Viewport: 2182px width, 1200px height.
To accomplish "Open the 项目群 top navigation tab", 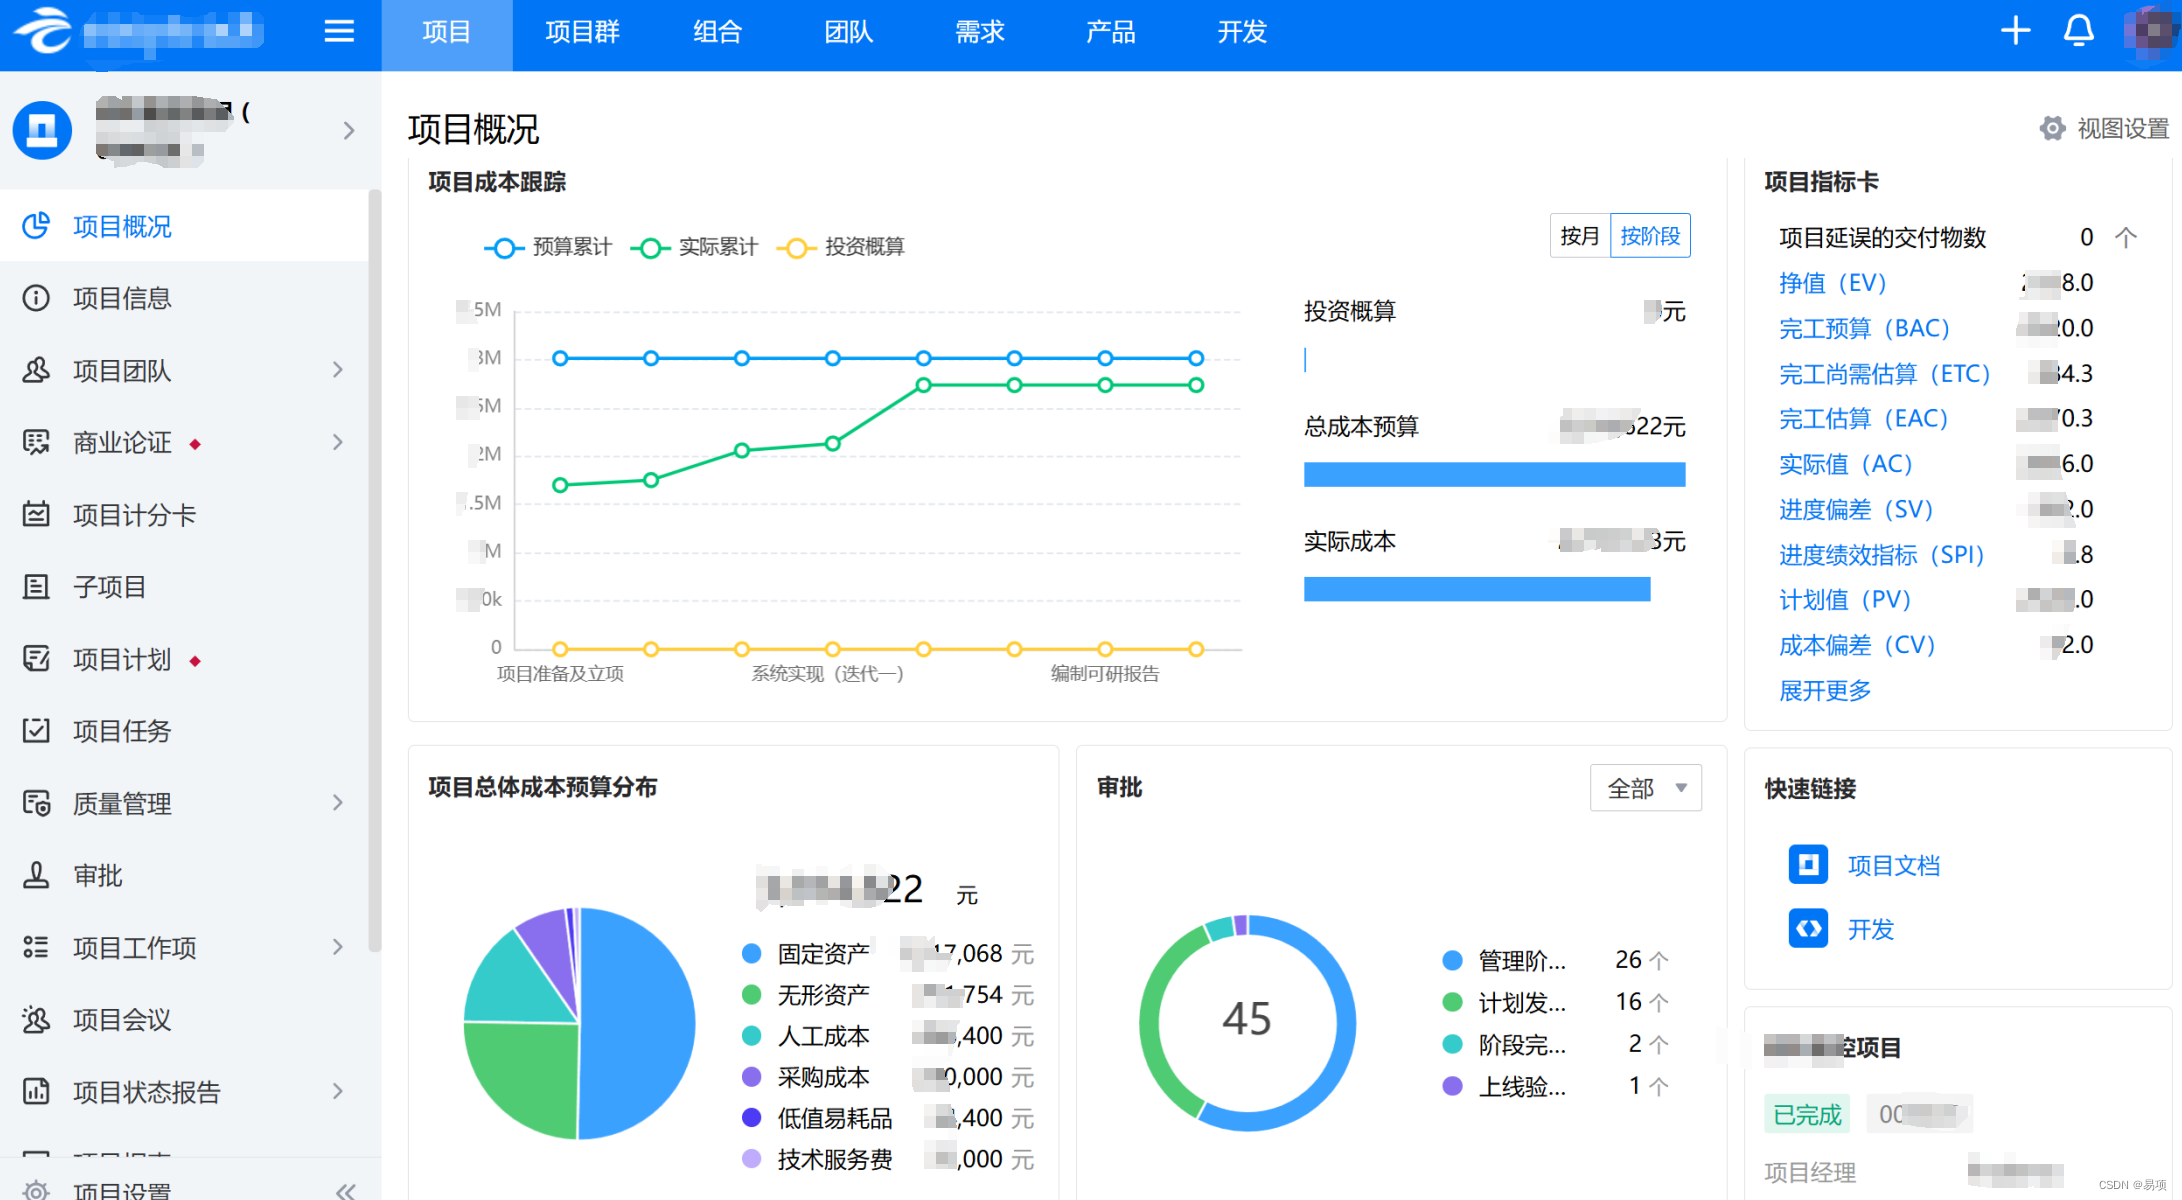I will point(582,32).
